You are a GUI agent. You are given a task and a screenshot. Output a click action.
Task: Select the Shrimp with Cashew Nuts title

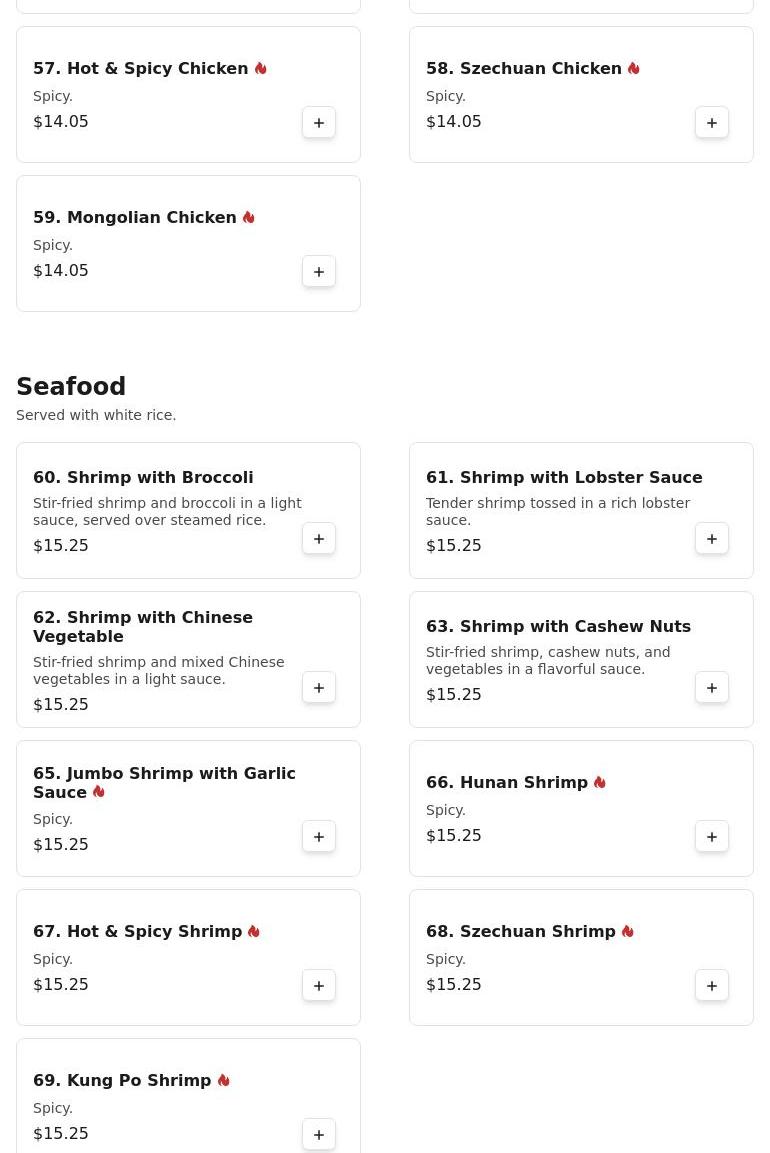click(558, 627)
